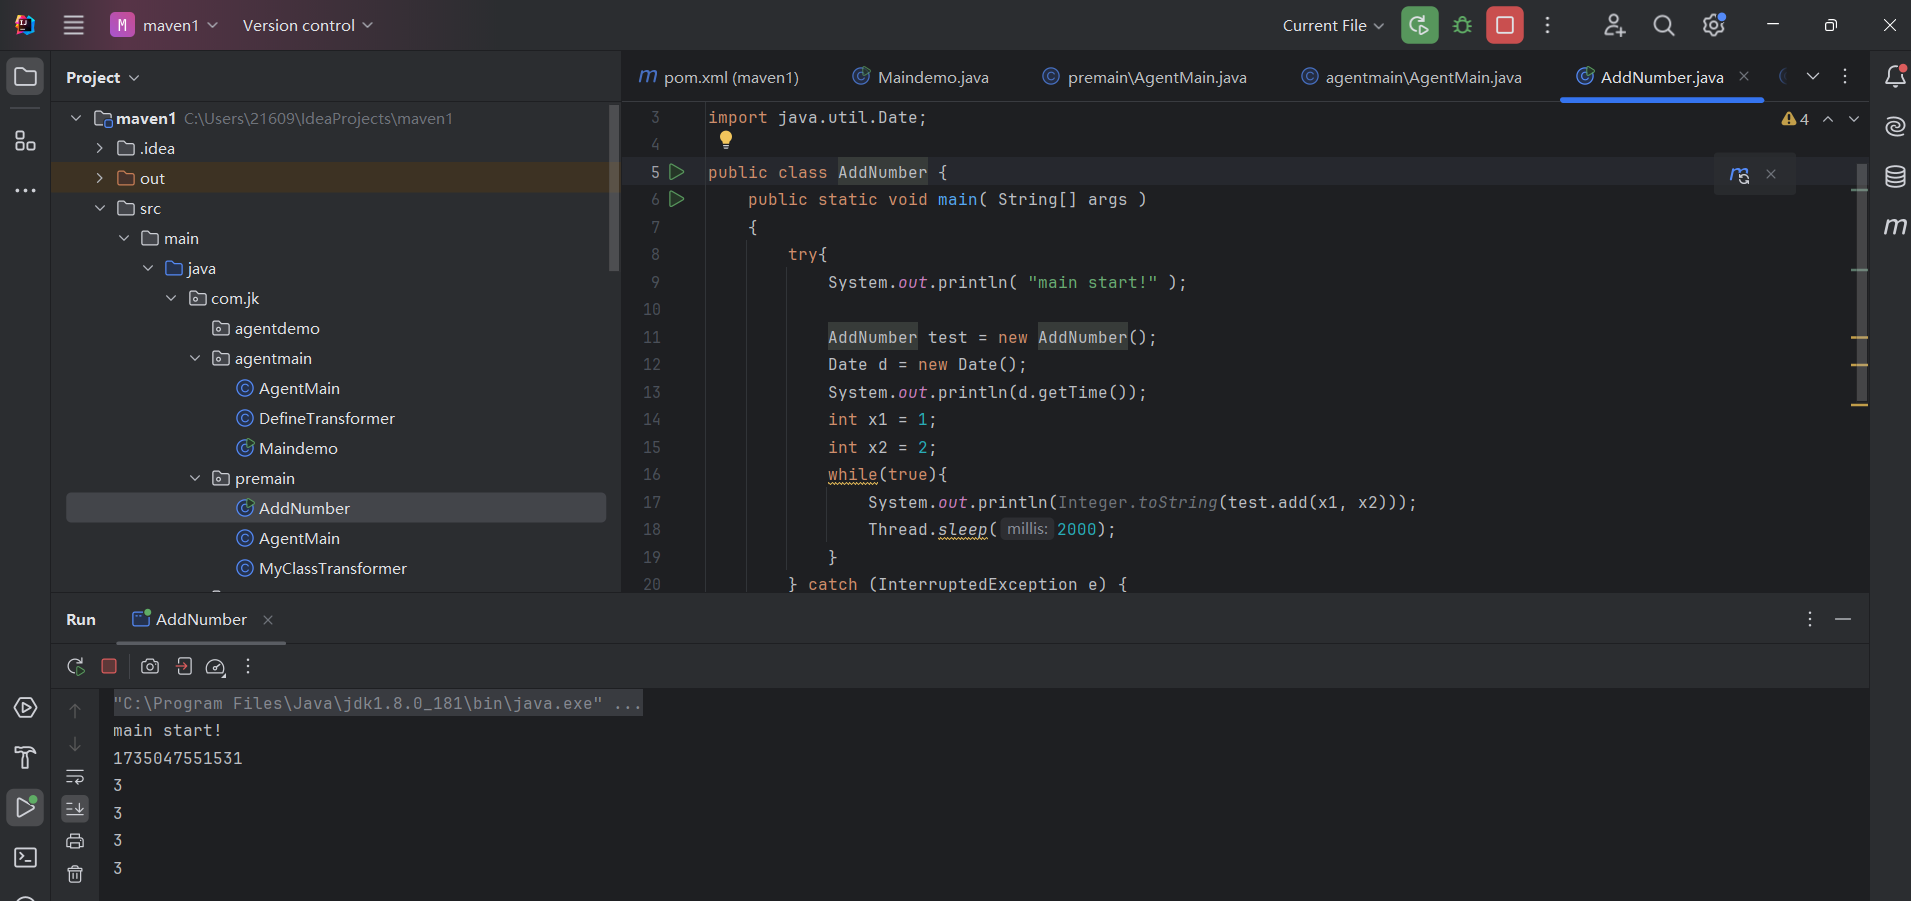Run class AddNumber gutter arrow line 5
The width and height of the screenshot is (1911, 901).
(677, 172)
